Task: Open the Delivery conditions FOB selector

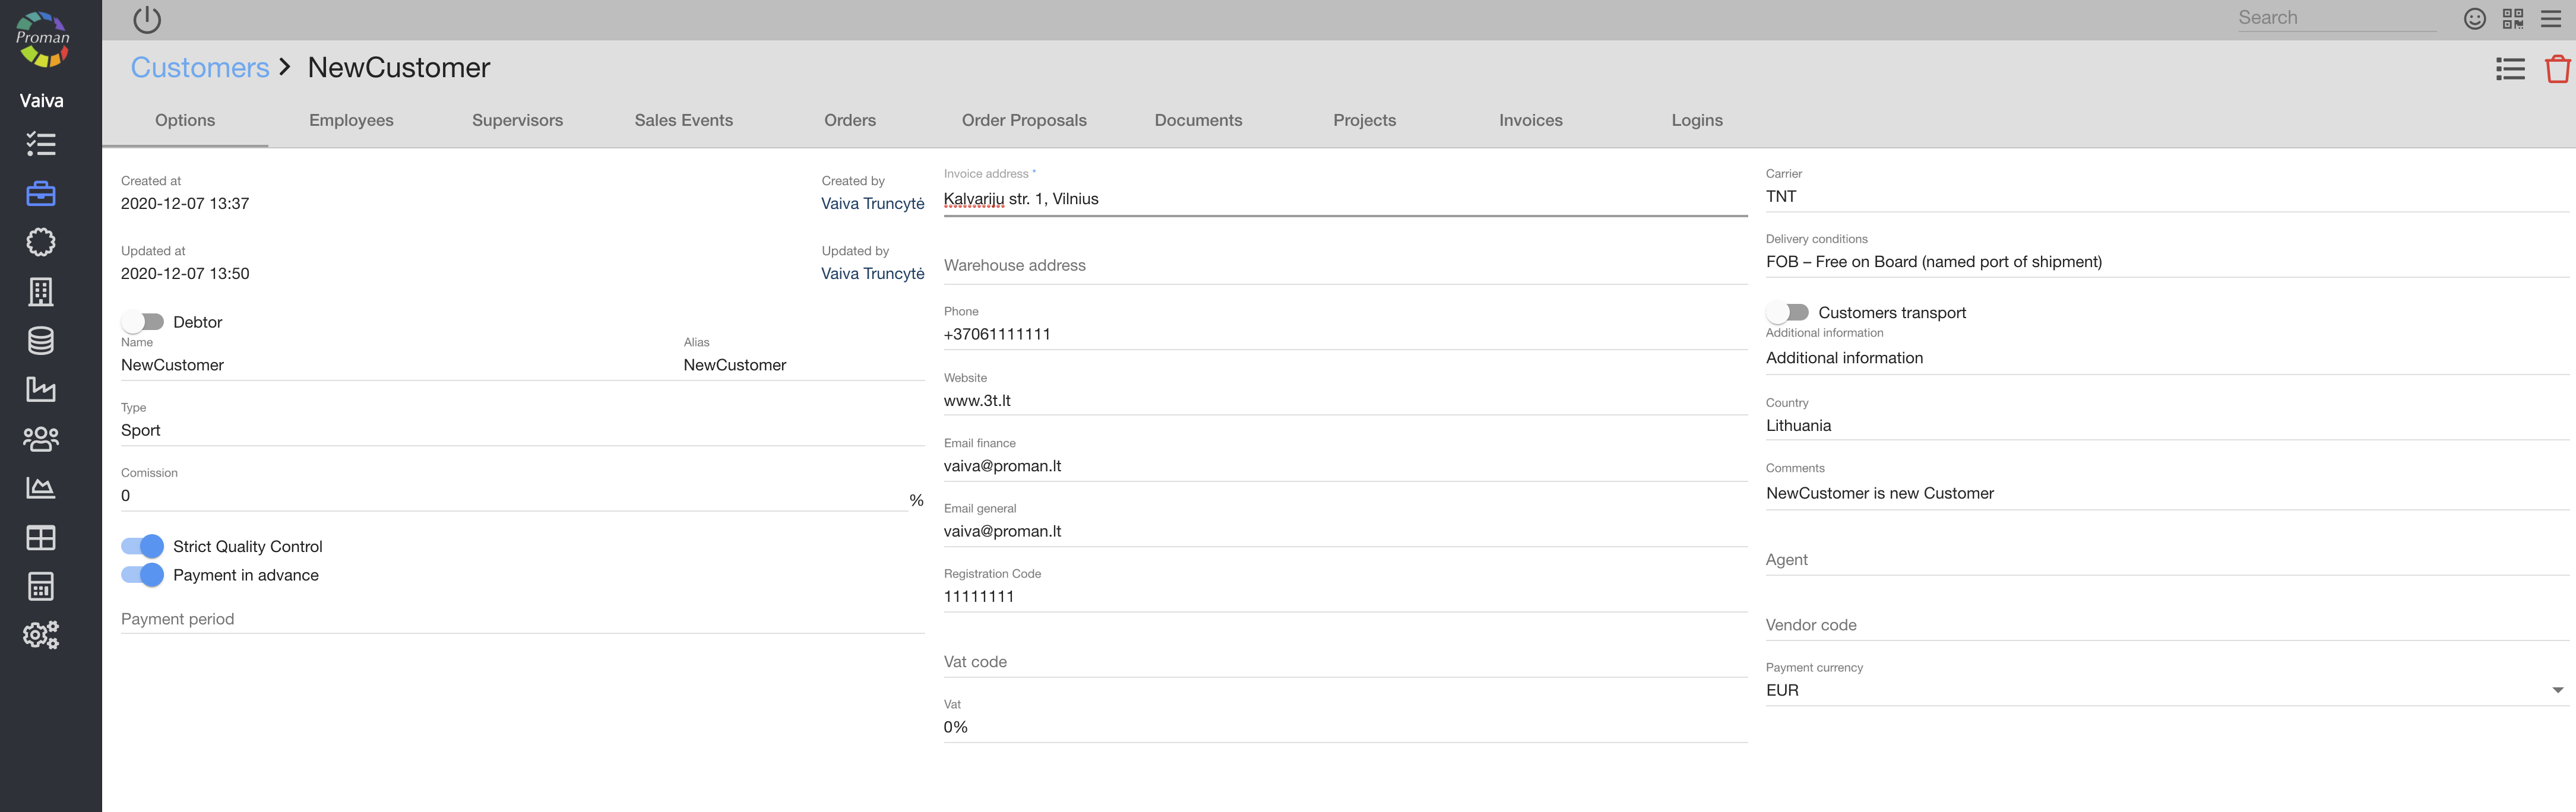Action: [2165, 262]
